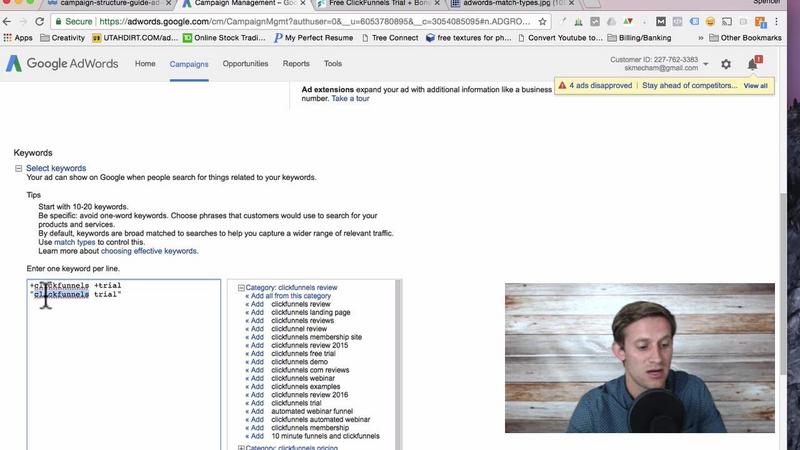Switch to campaign-structure-guide browser tab
The width and height of the screenshot is (800, 450).
[108, 4]
